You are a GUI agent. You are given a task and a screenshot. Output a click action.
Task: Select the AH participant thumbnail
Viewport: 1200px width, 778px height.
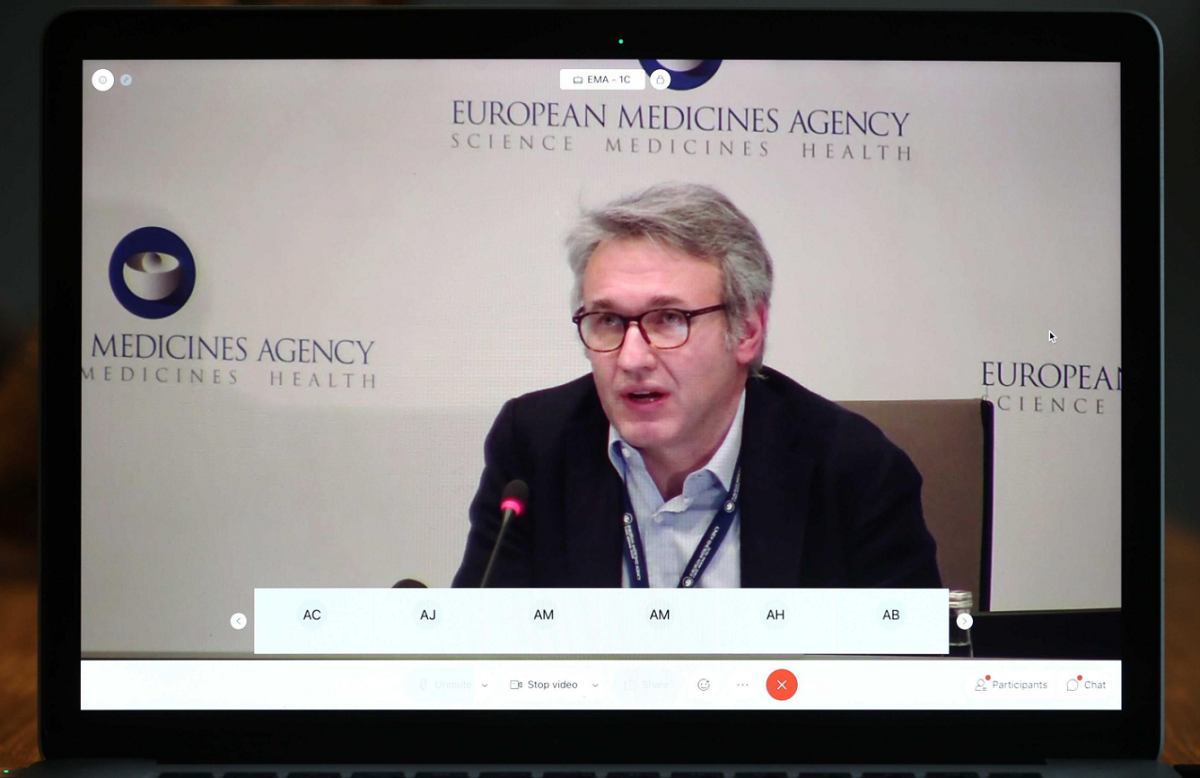coord(775,621)
